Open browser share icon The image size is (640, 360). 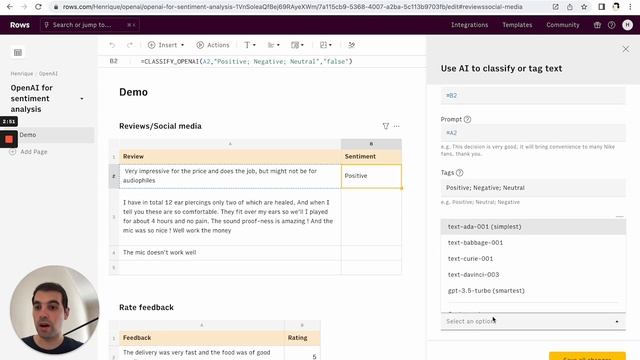[570, 7]
